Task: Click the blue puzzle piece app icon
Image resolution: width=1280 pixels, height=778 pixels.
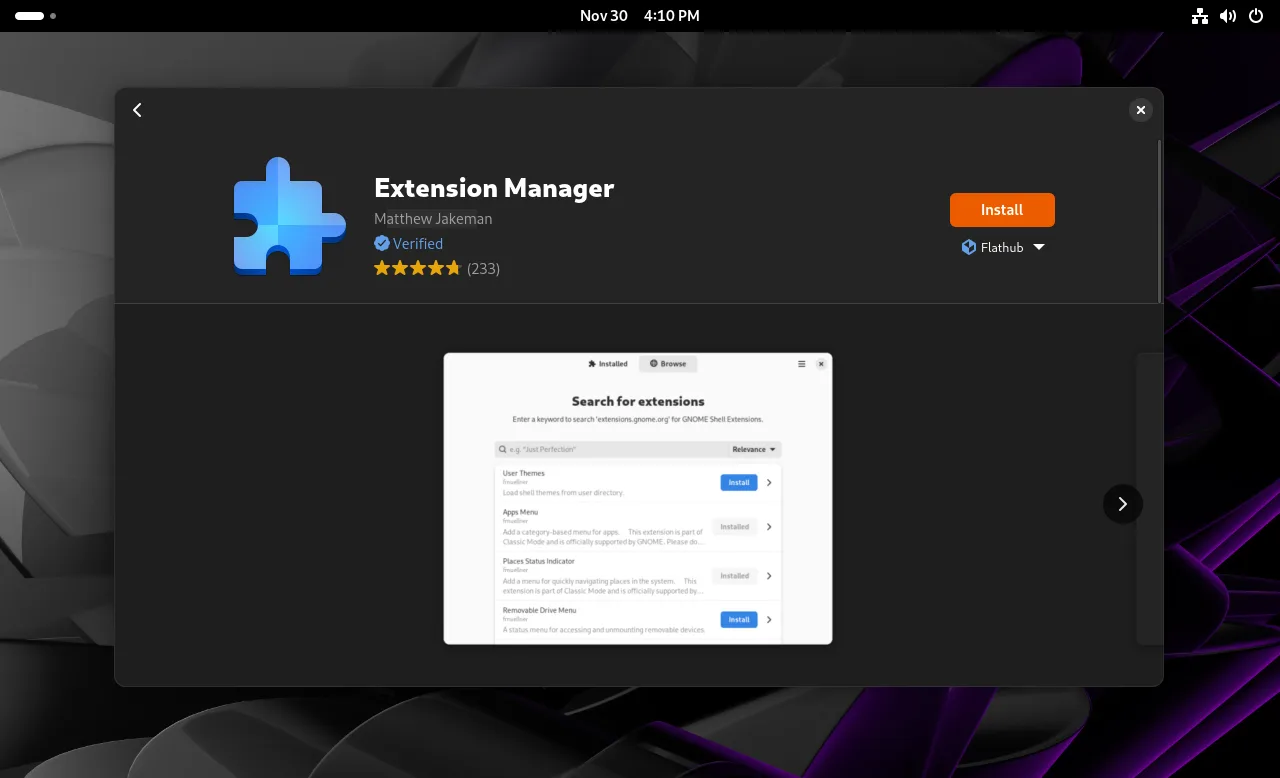Action: [x=288, y=216]
